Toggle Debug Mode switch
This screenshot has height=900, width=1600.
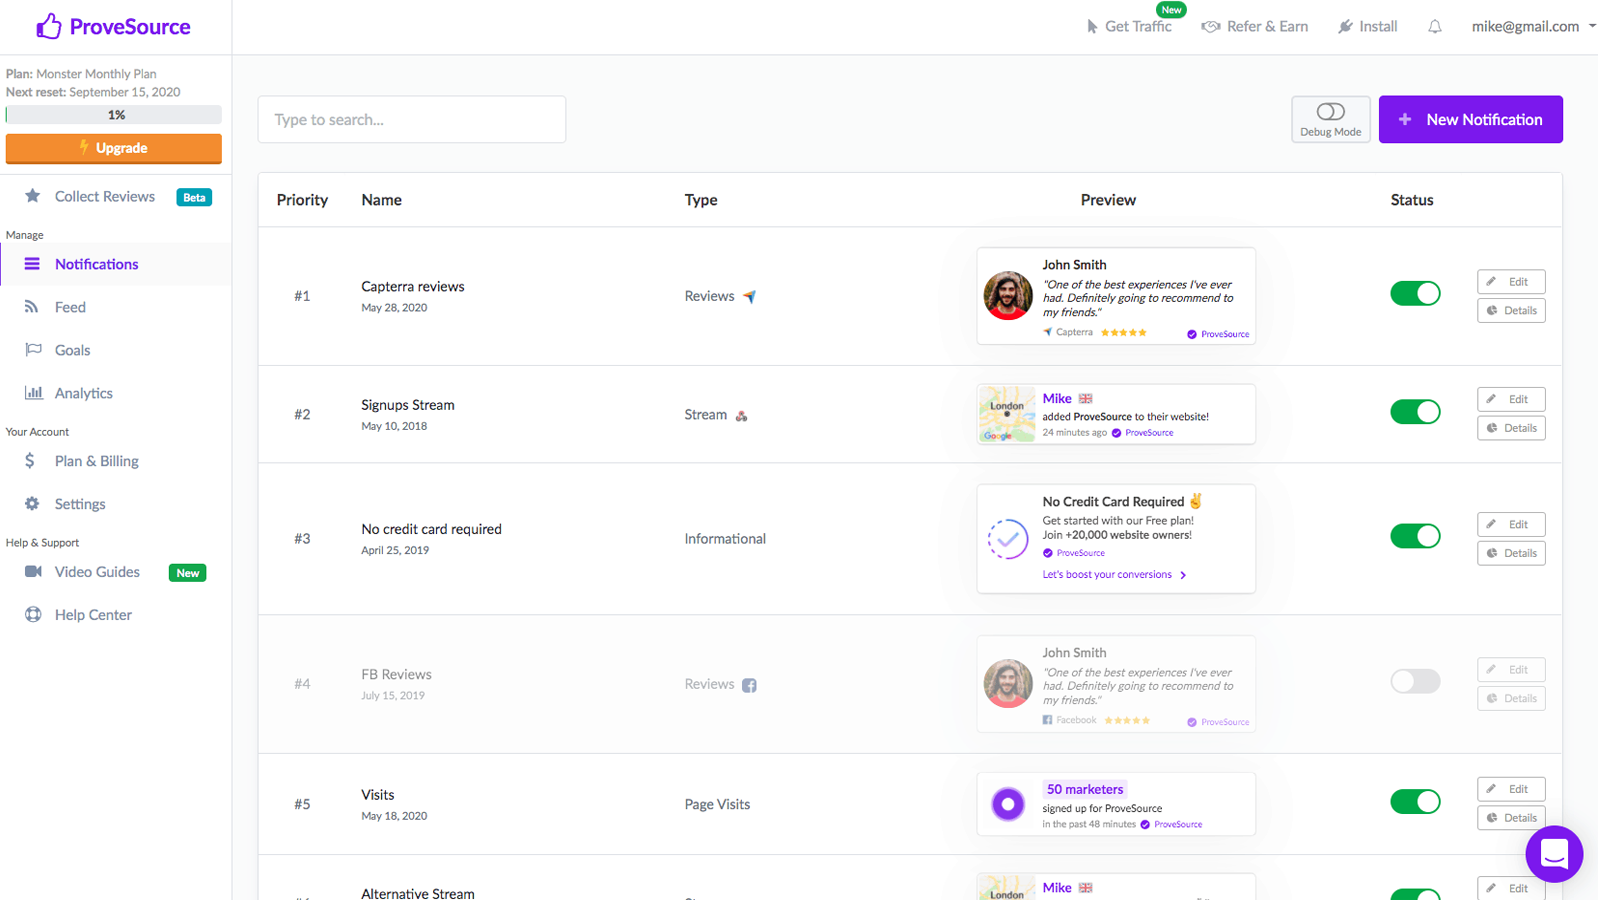(1330, 112)
